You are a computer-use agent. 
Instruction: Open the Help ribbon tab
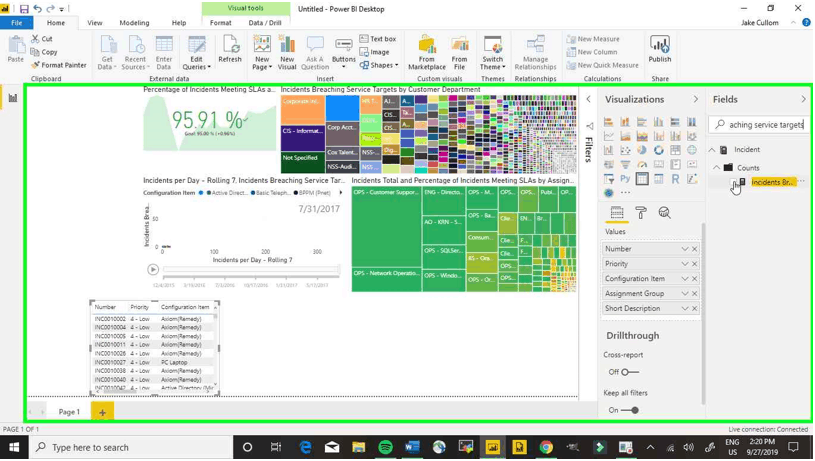click(x=179, y=23)
